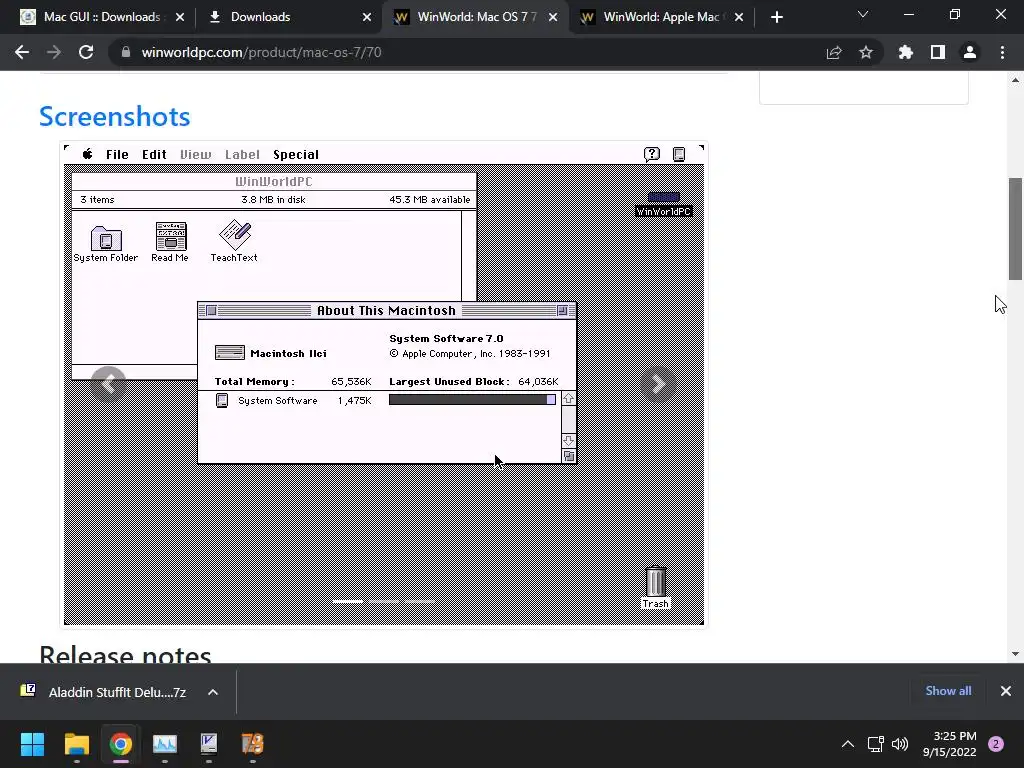Open the Windows Start menu

click(32, 744)
